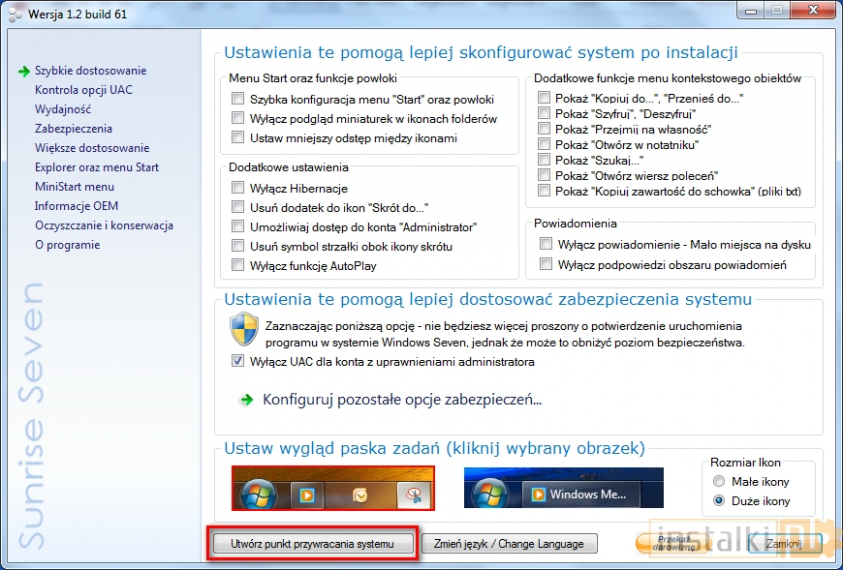Switch to 'Zabezpieczenia' in sidebar
Screen dimensions: 843x570
pyautogui.click(x=74, y=129)
